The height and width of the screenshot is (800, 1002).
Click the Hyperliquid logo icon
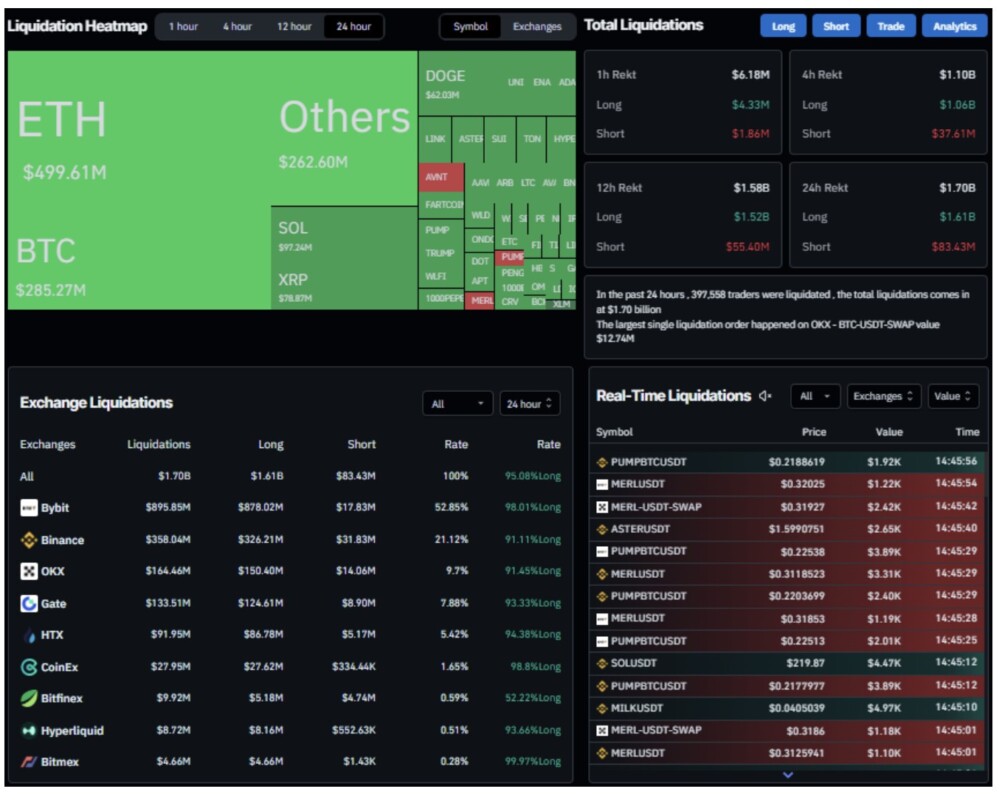click(29, 730)
